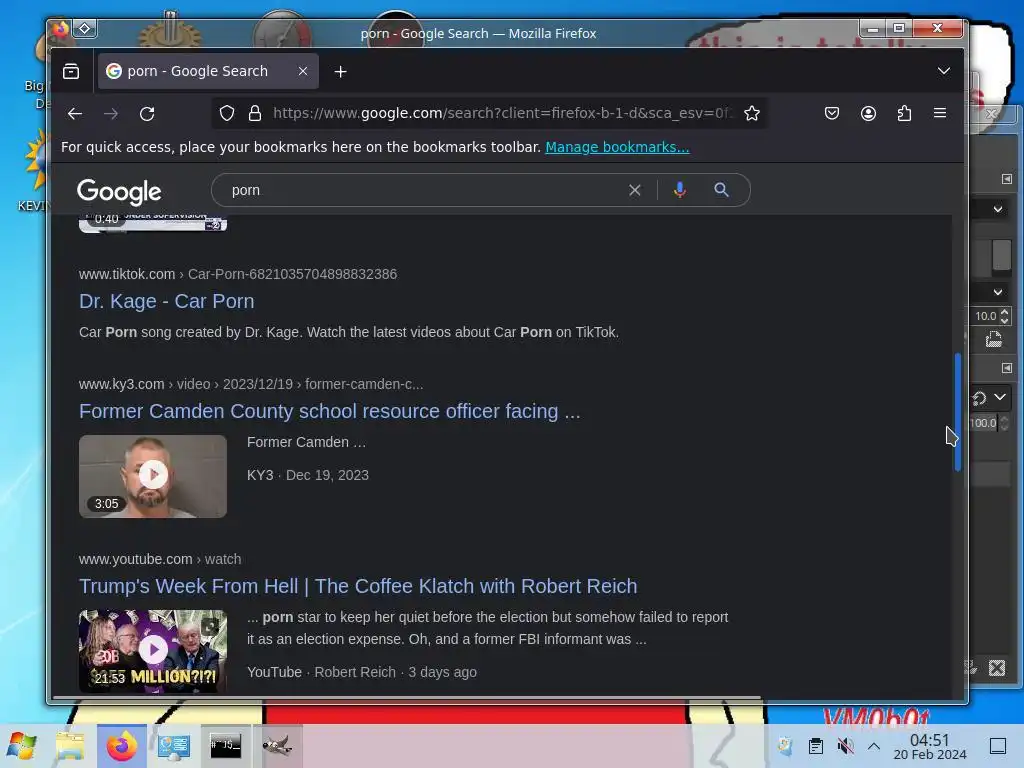Switch to the terminal taskbar window
Viewport: 1024px width, 768px height.
coord(225,746)
